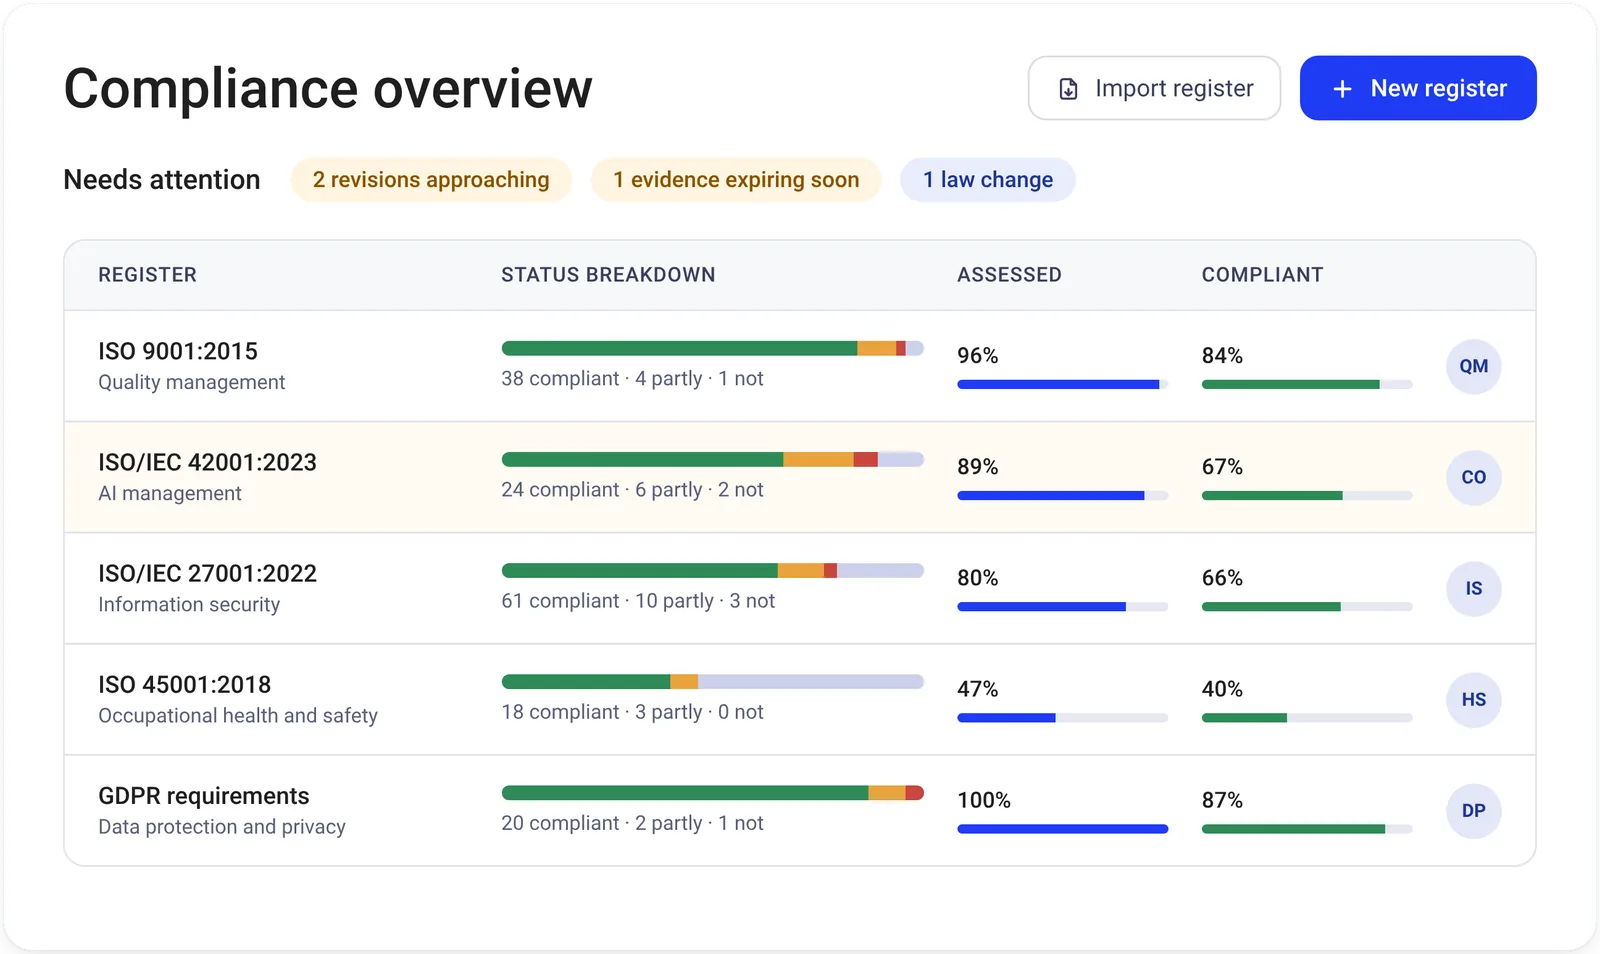The width and height of the screenshot is (1600, 954).
Task: Click the HS badge for ISO 45001:2018
Action: [1474, 699]
